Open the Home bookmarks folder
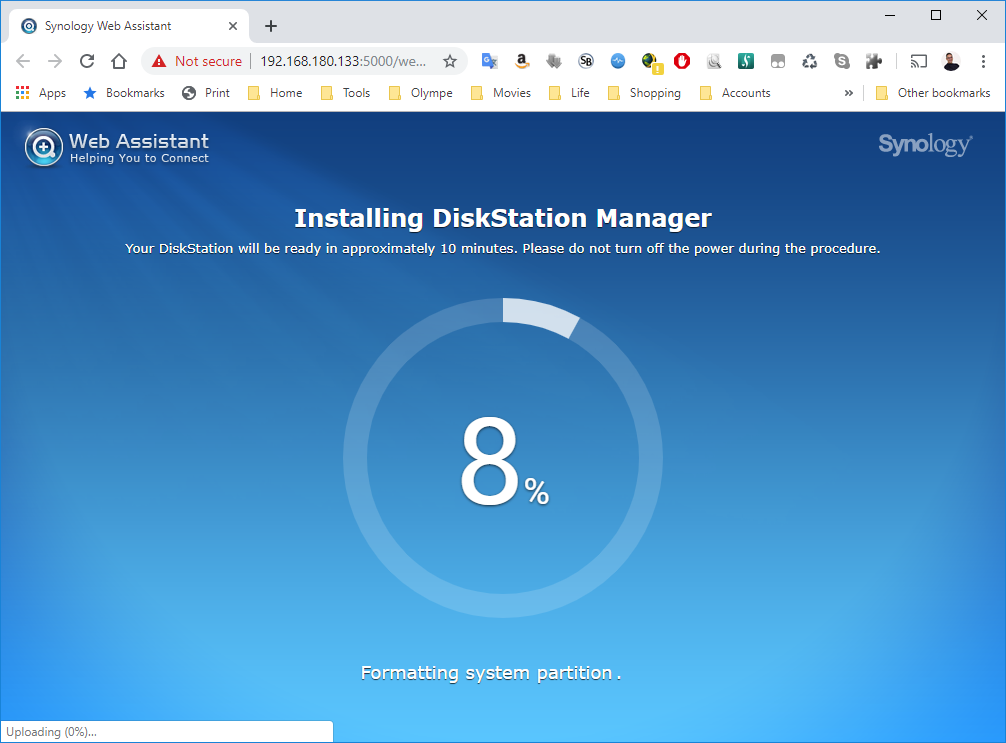The image size is (1006, 743). 275,93
